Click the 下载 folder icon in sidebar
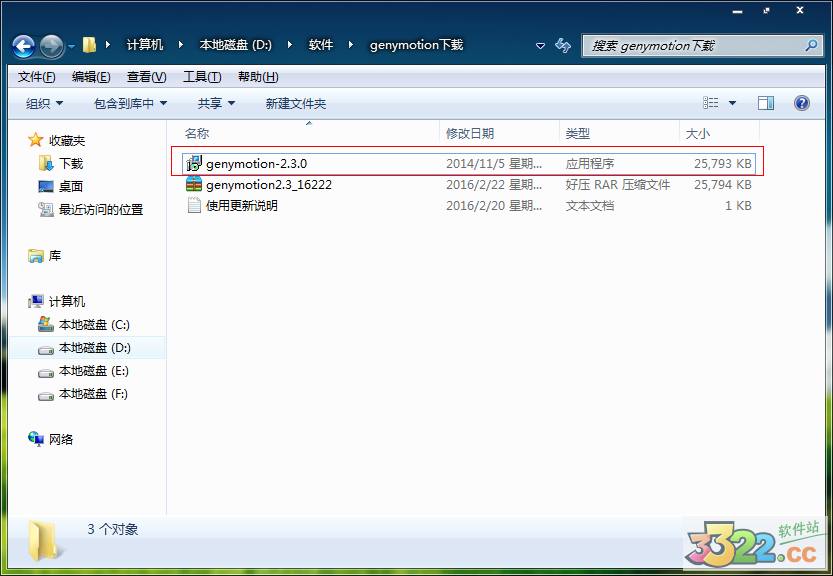Screen dimensions: 833x576 point(46,163)
